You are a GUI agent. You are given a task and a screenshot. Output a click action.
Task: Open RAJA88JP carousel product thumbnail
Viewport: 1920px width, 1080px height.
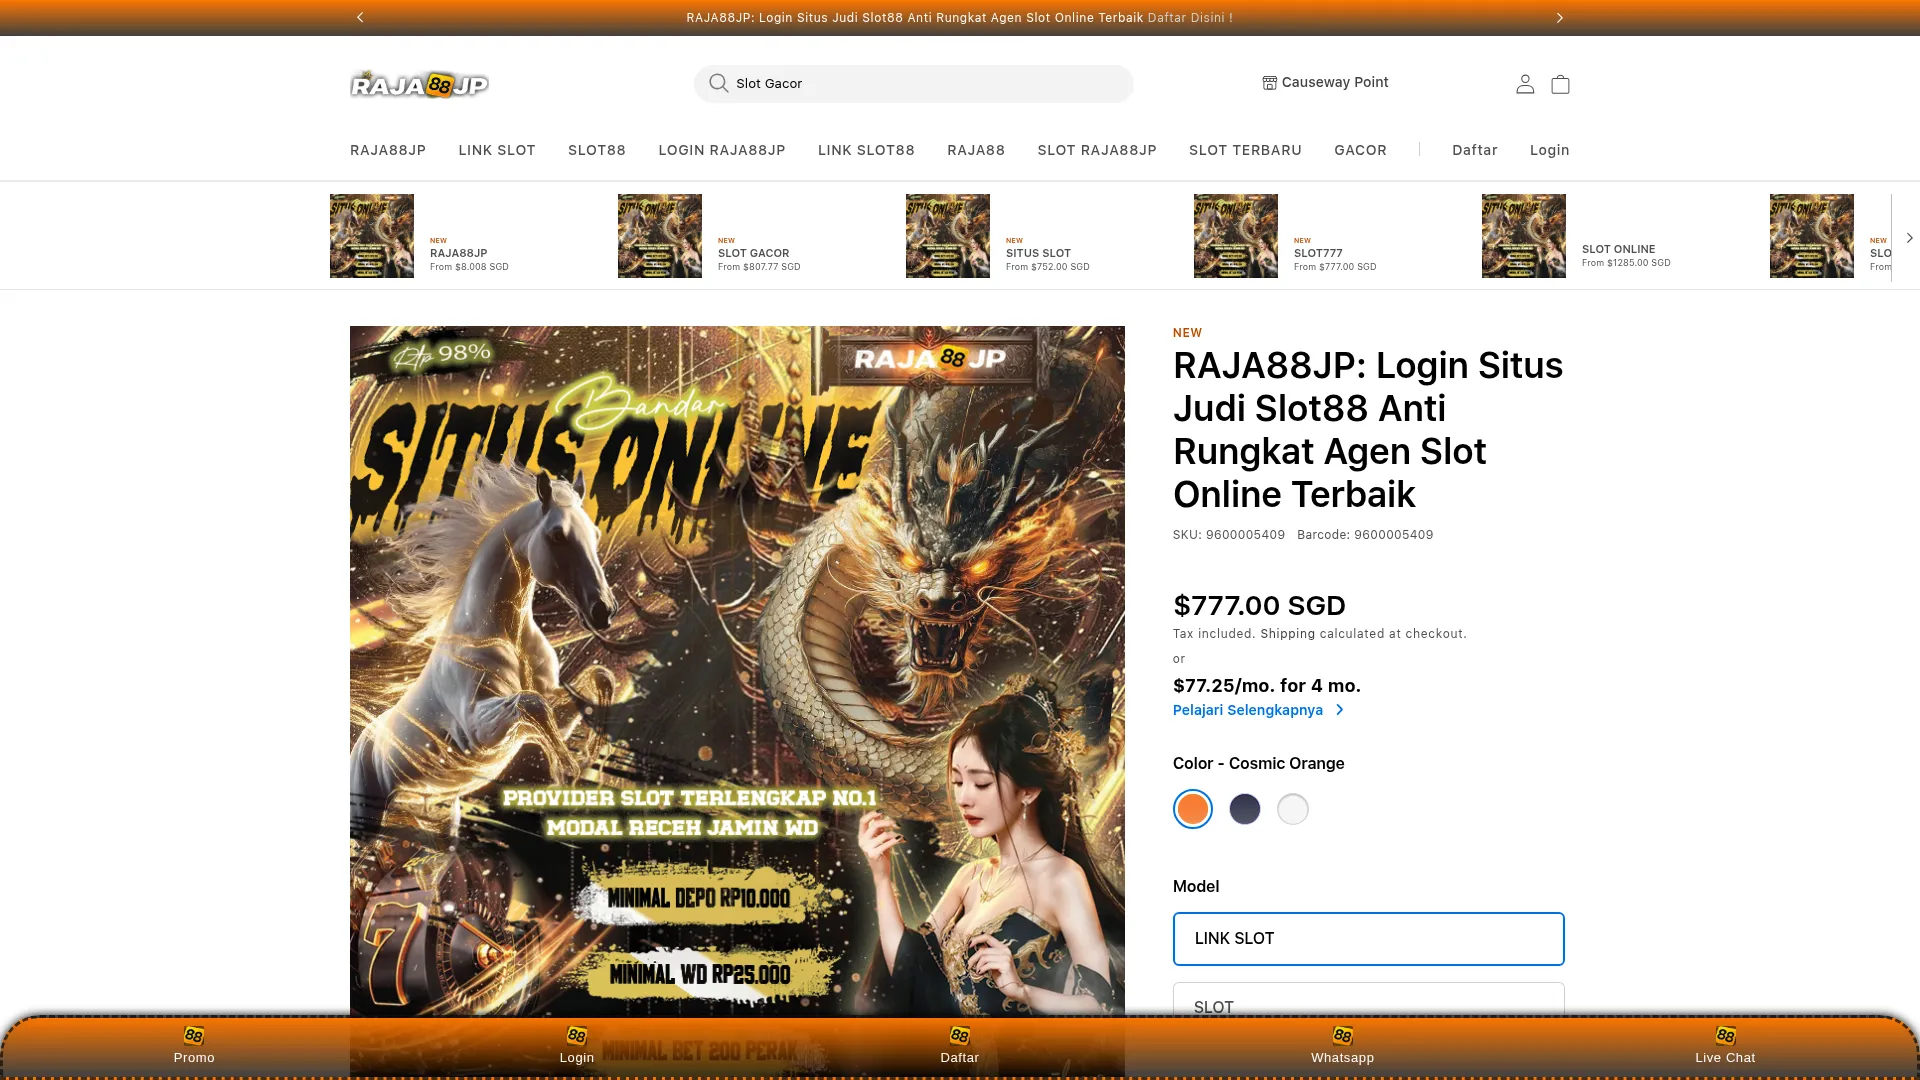point(372,236)
